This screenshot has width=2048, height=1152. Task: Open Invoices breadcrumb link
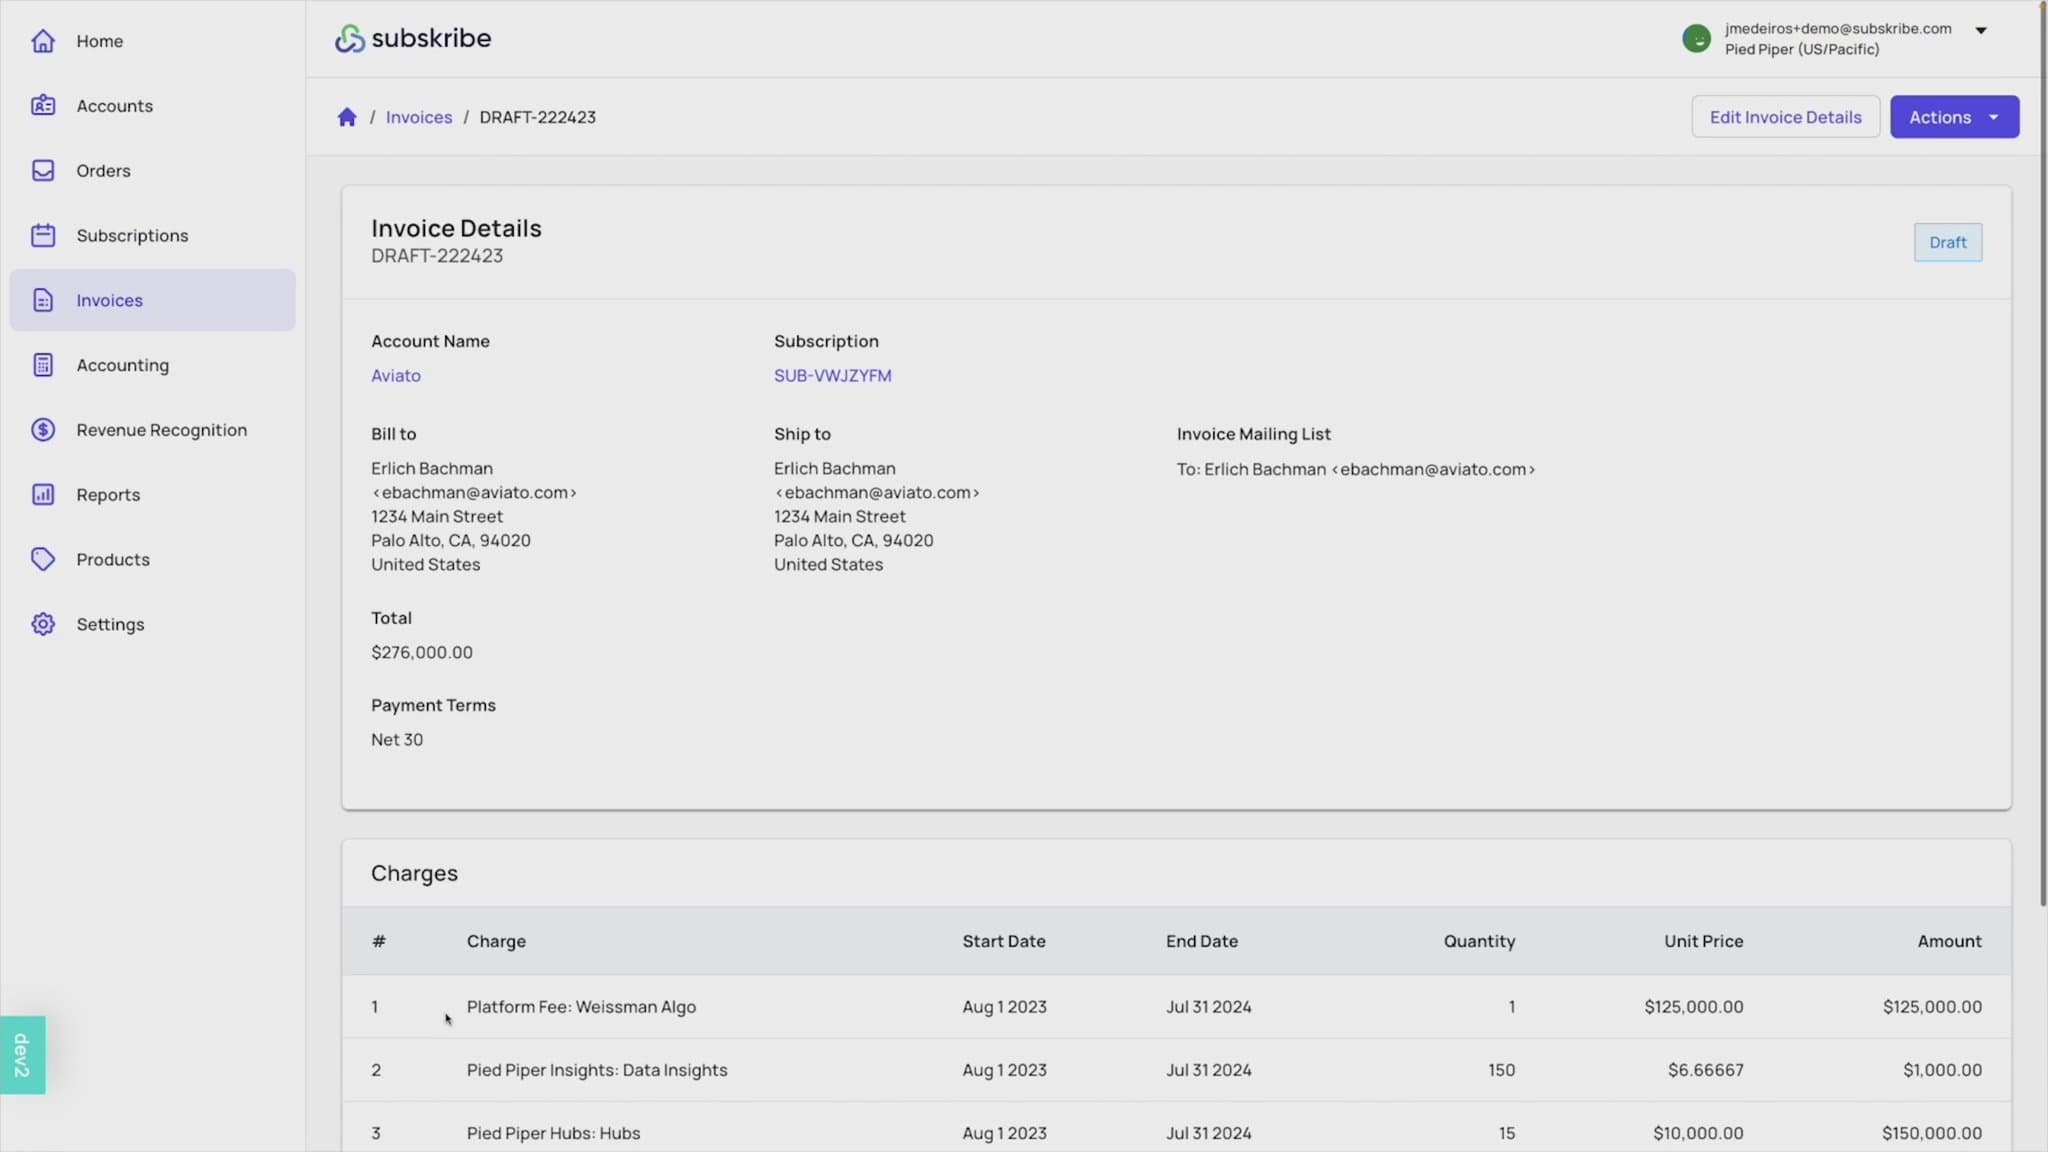click(418, 117)
